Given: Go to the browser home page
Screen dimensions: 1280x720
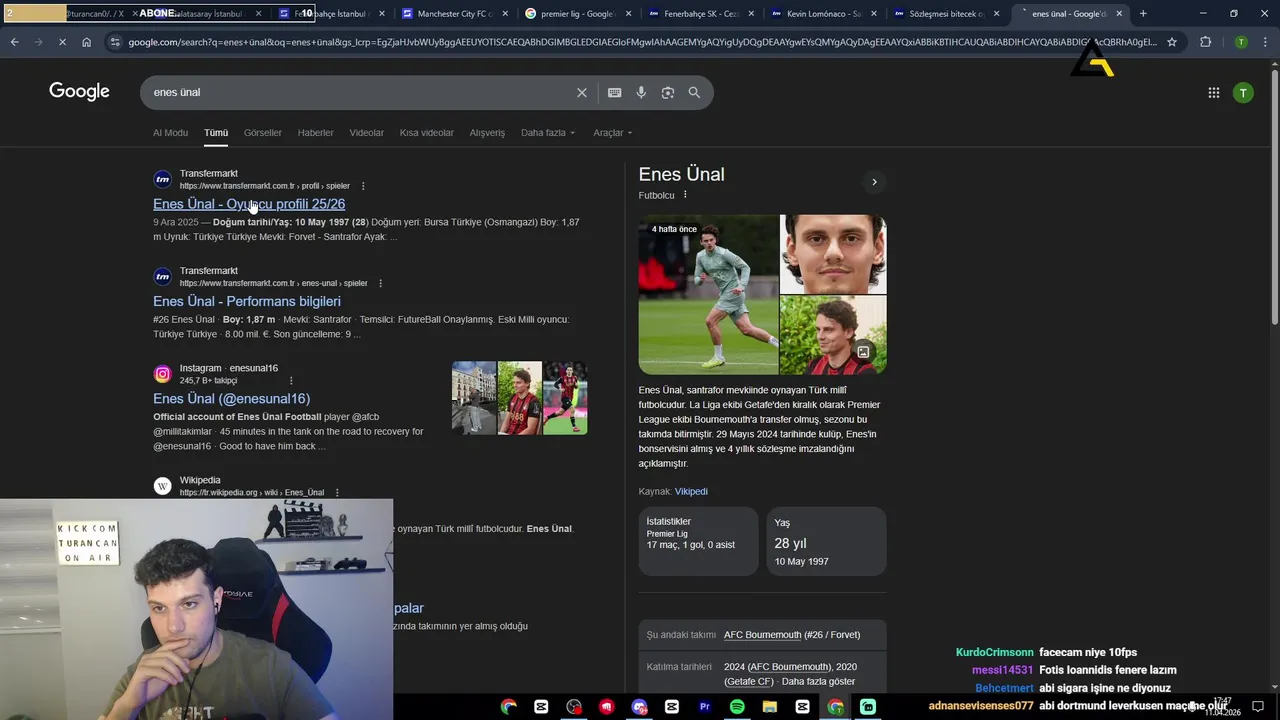Looking at the screenshot, I should [x=87, y=42].
